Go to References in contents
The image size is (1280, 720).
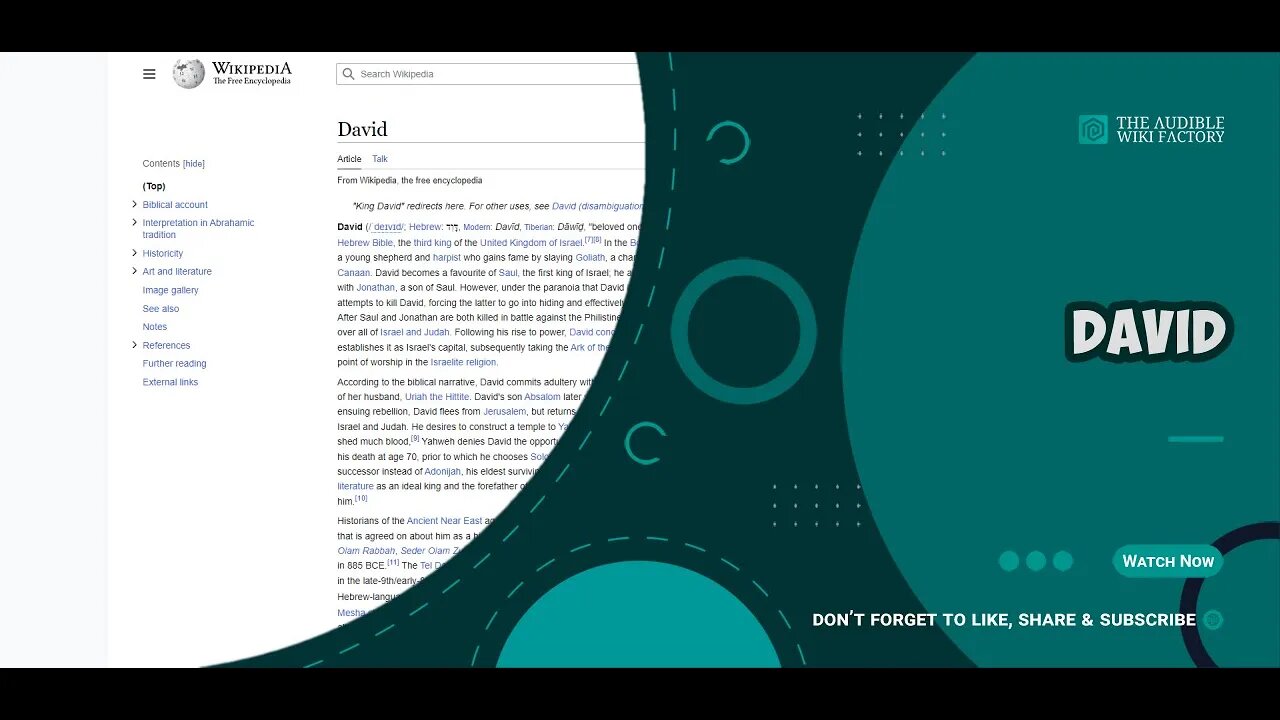click(166, 346)
